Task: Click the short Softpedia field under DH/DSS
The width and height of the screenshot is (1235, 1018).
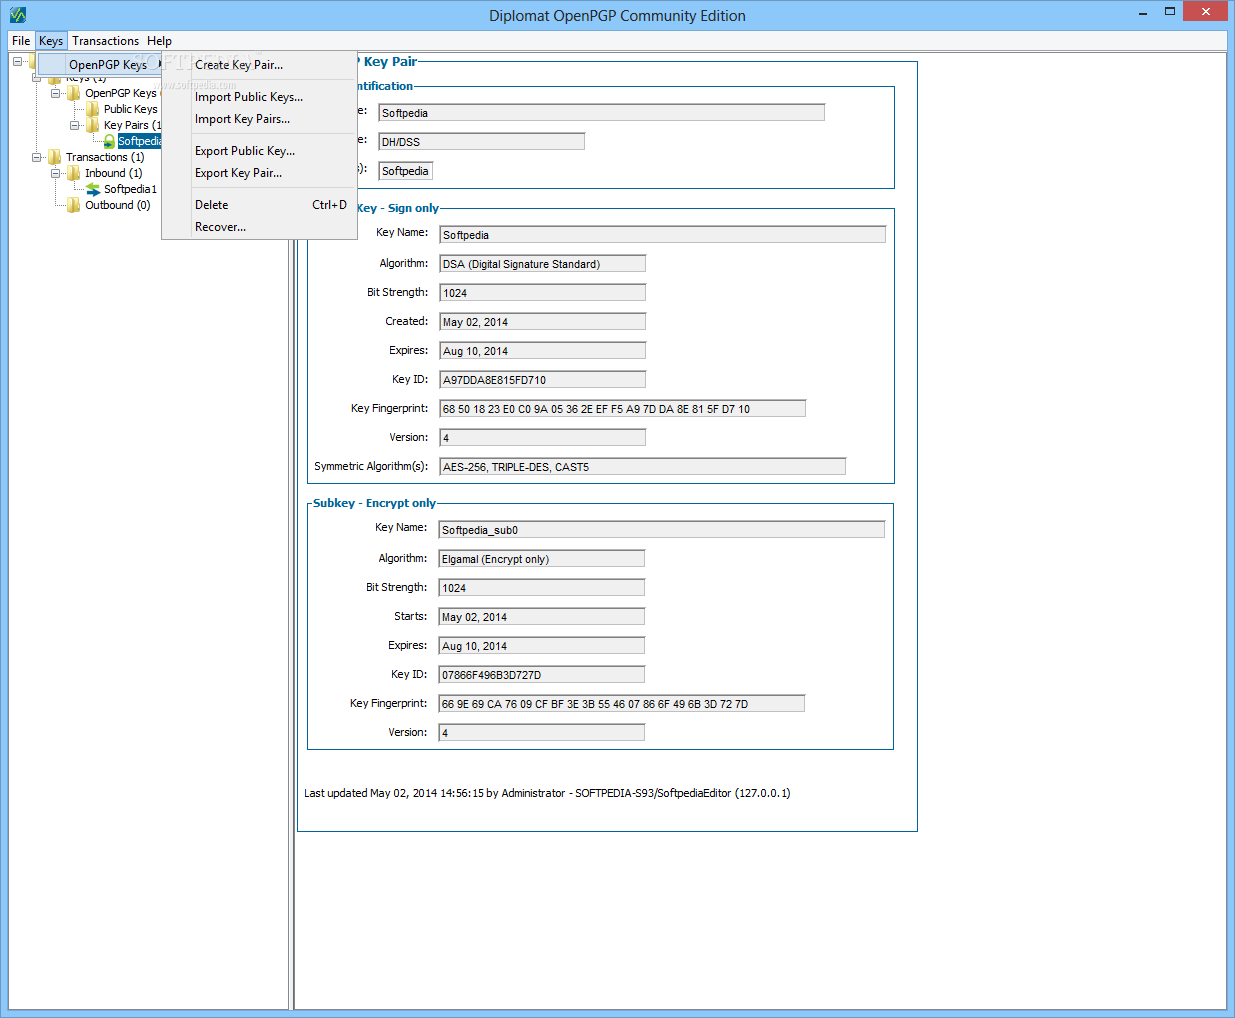Action: click(405, 171)
